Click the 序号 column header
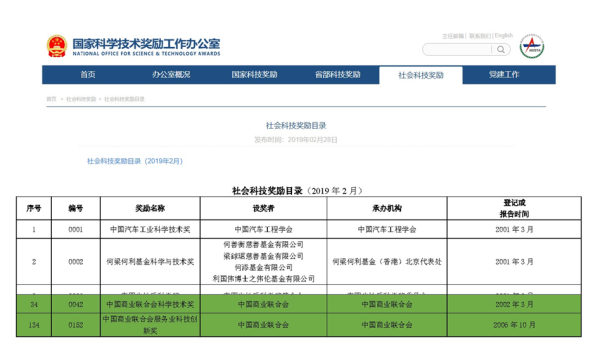600x361 pixels. point(34,208)
